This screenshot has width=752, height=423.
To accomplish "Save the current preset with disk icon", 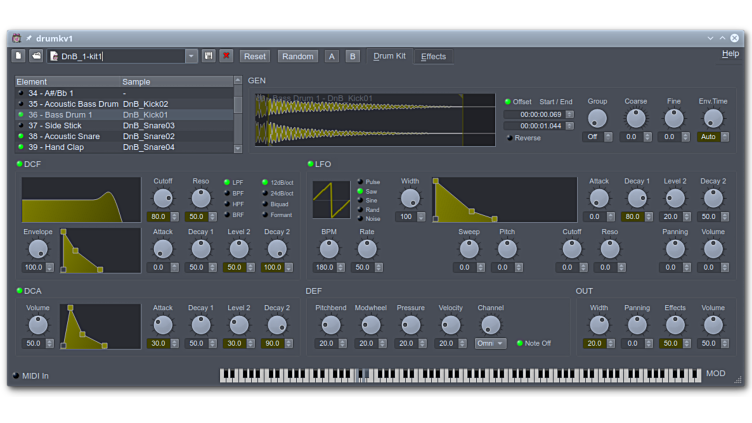I will point(209,56).
